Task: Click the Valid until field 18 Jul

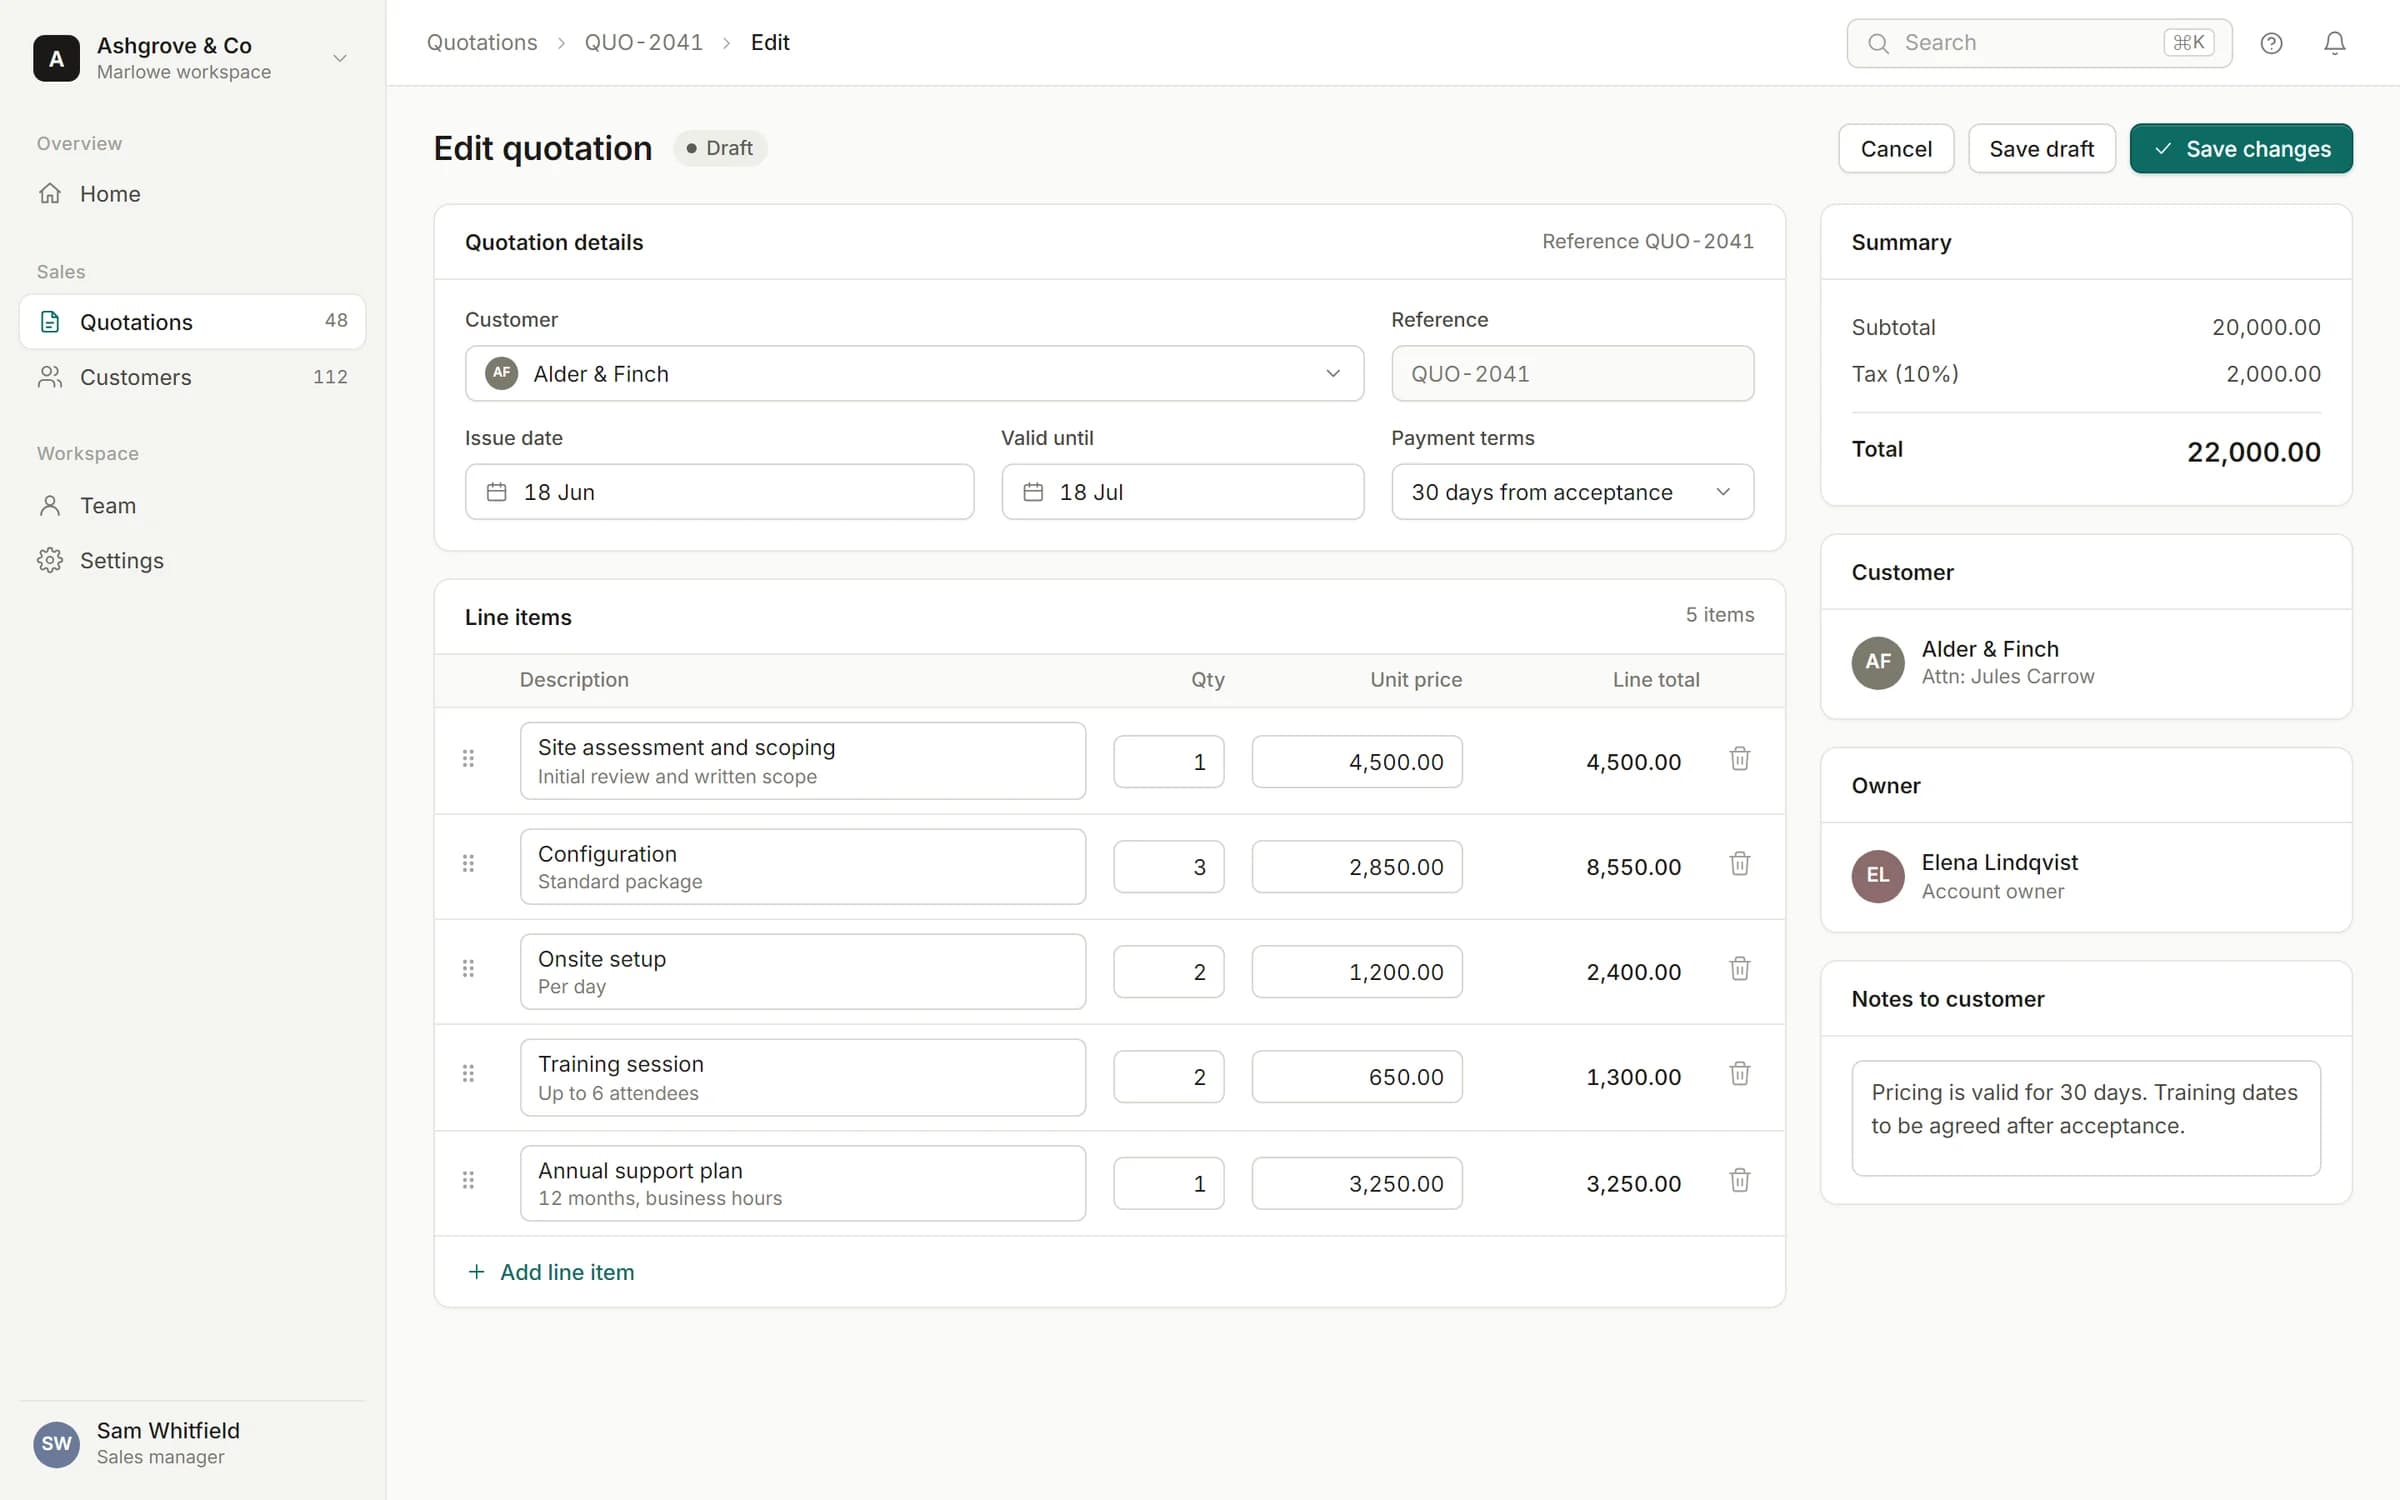Action: pyautogui.click(x=1182, y=492)
